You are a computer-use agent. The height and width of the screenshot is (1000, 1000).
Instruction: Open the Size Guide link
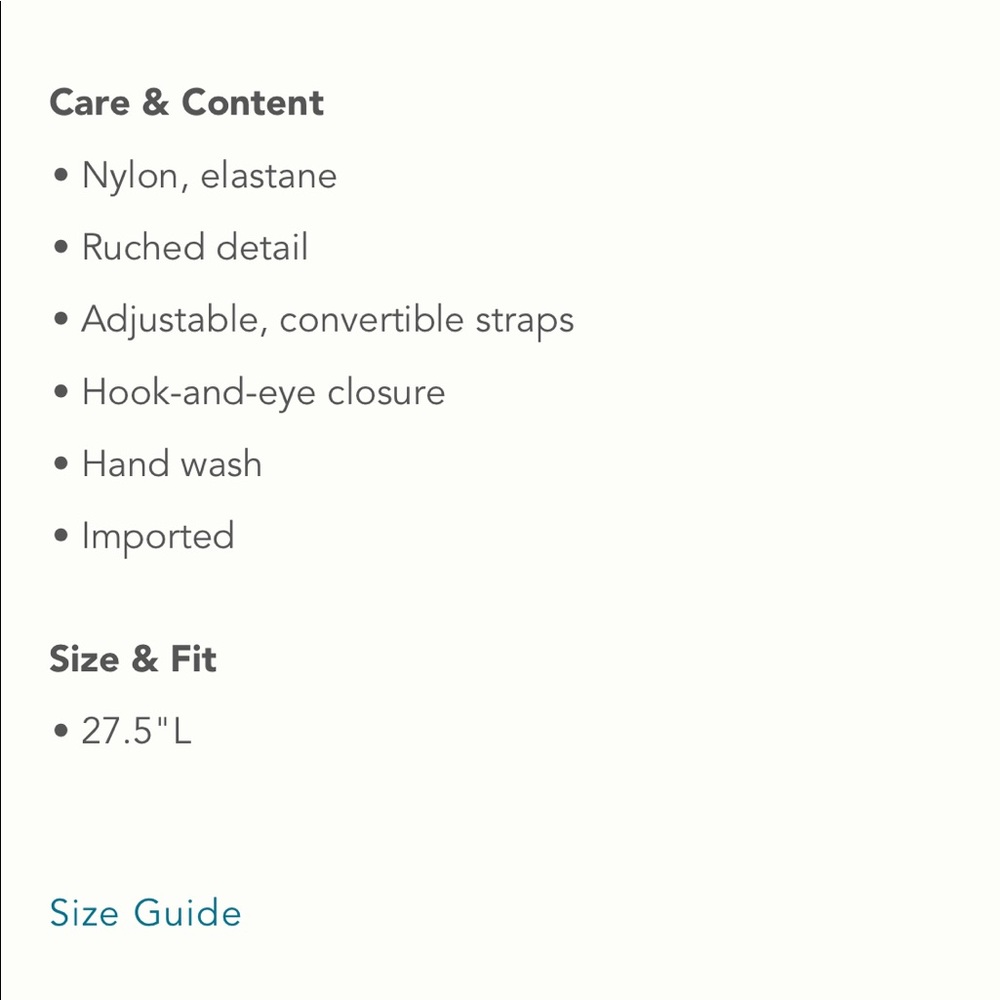point(145,912)
